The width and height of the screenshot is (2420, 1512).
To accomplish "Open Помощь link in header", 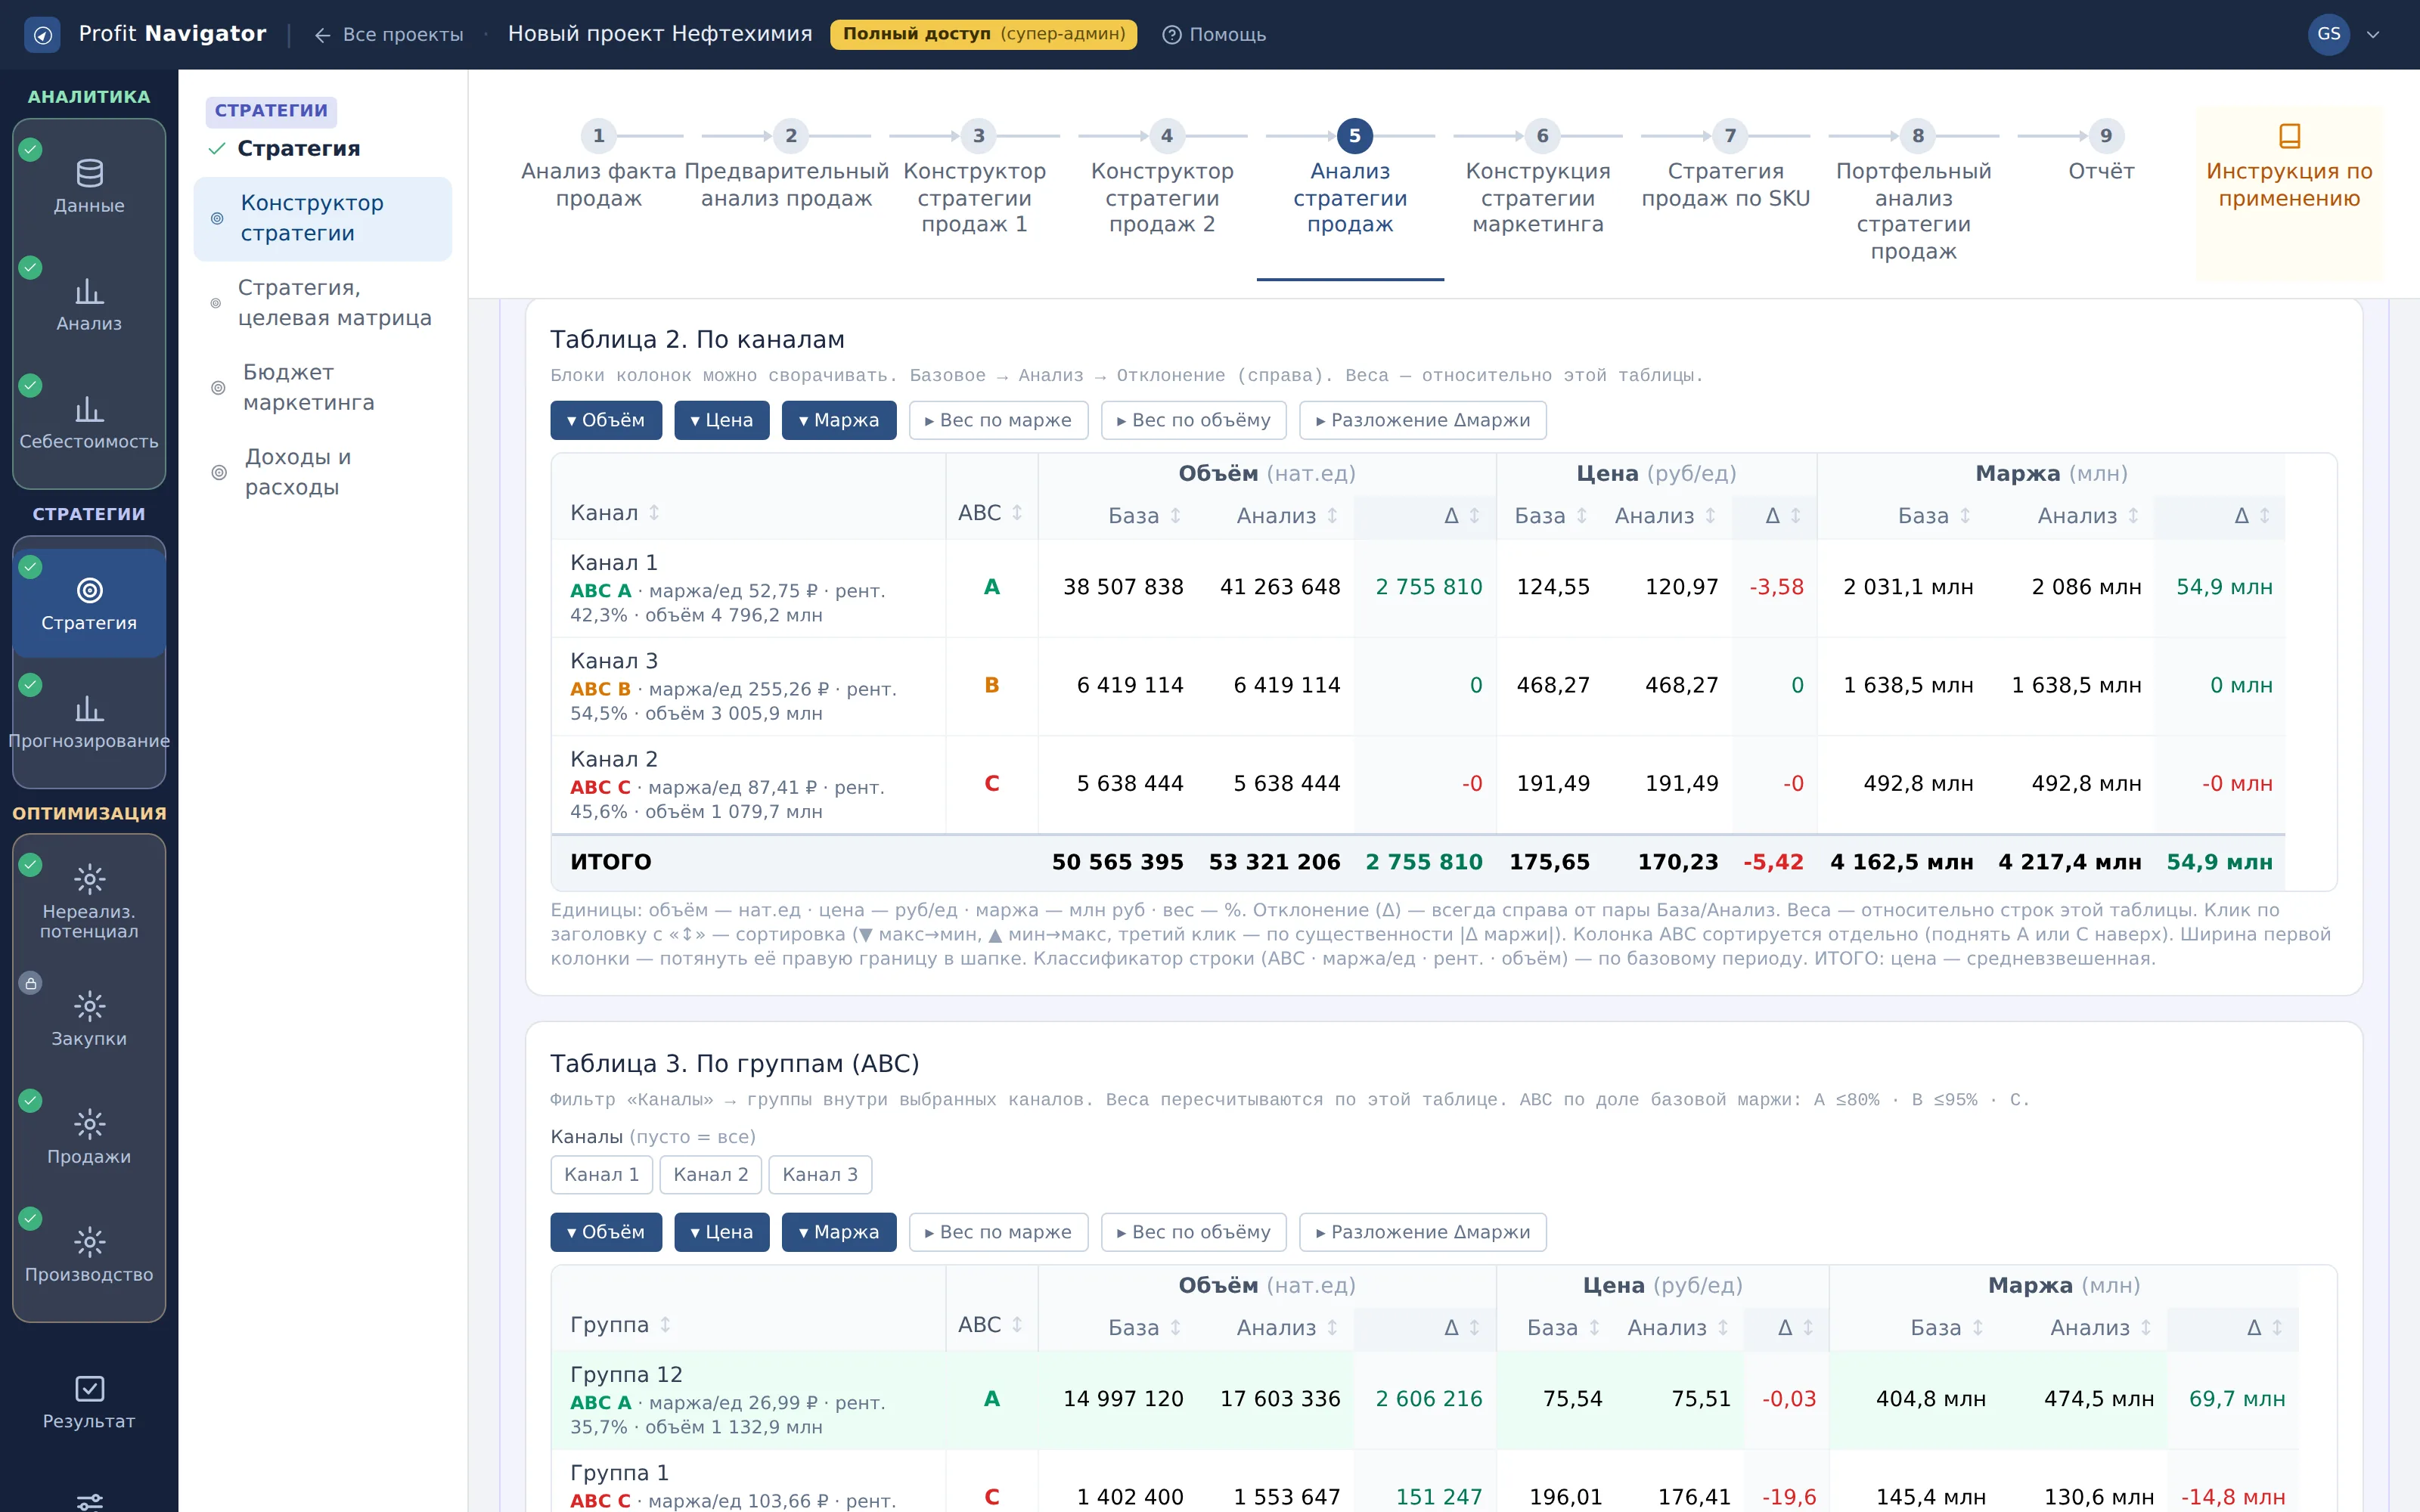I will [1214, 35].
